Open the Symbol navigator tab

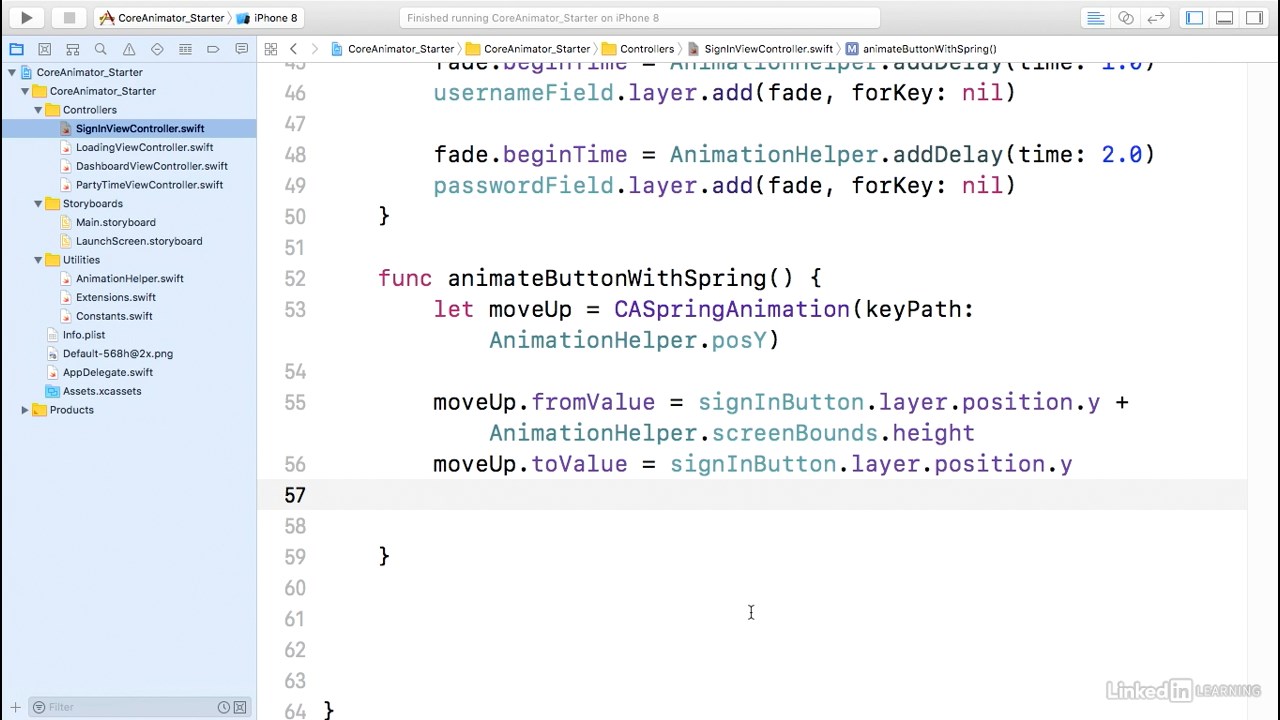[72, 49]
